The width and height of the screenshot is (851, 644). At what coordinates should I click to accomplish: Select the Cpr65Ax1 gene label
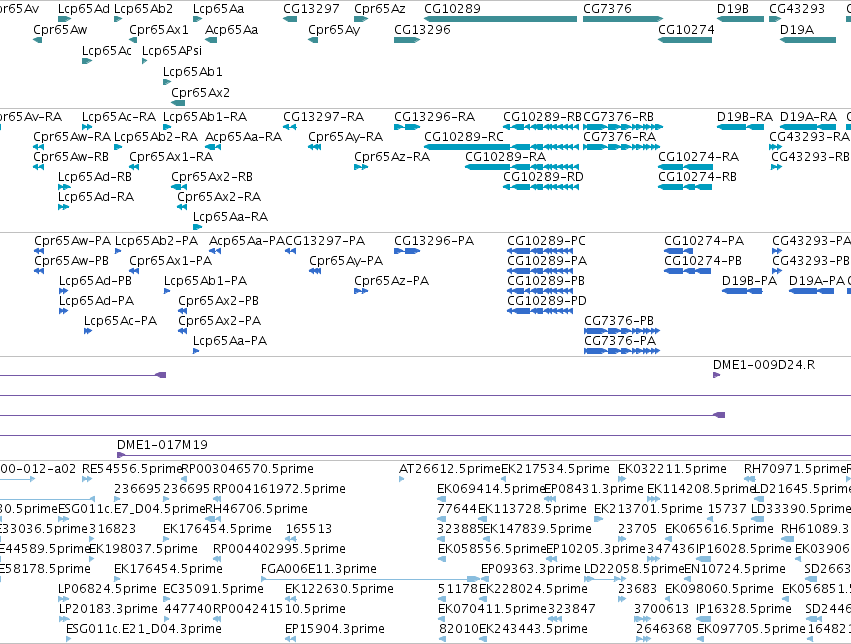coord(158,30)
